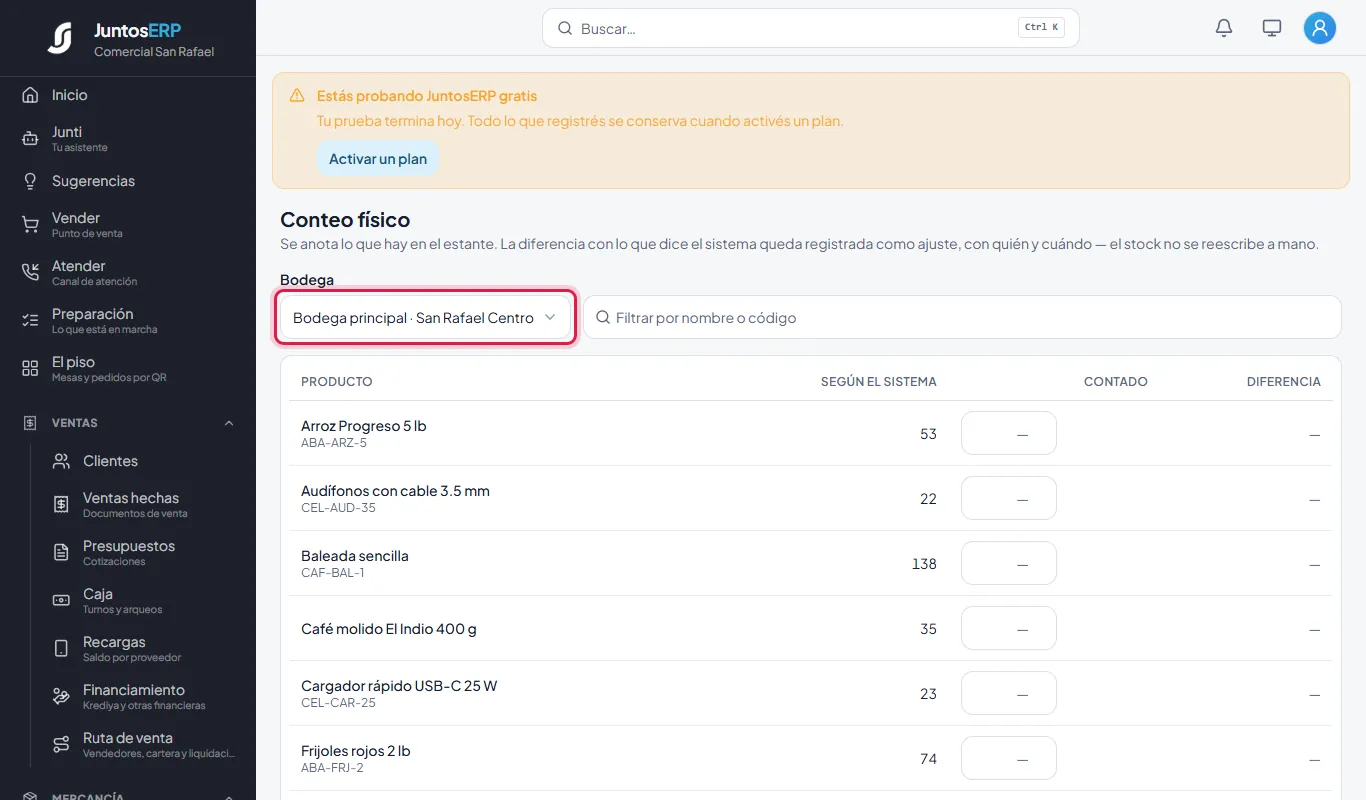Click the Vender shopping cart icon

(x=30, y=225)
